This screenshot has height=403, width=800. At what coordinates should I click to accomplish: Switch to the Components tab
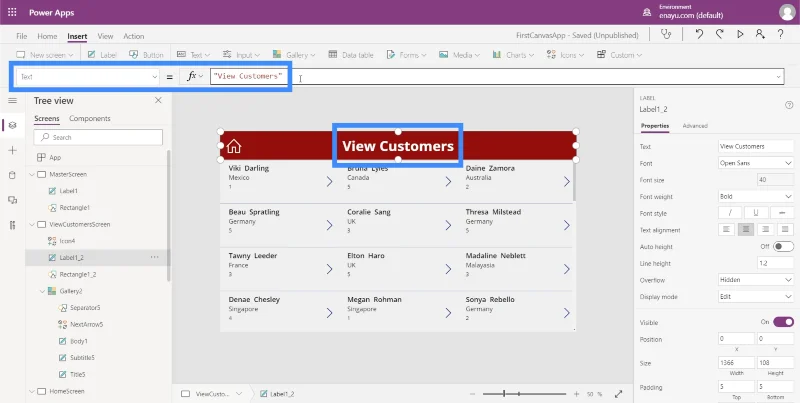point(90,118)
